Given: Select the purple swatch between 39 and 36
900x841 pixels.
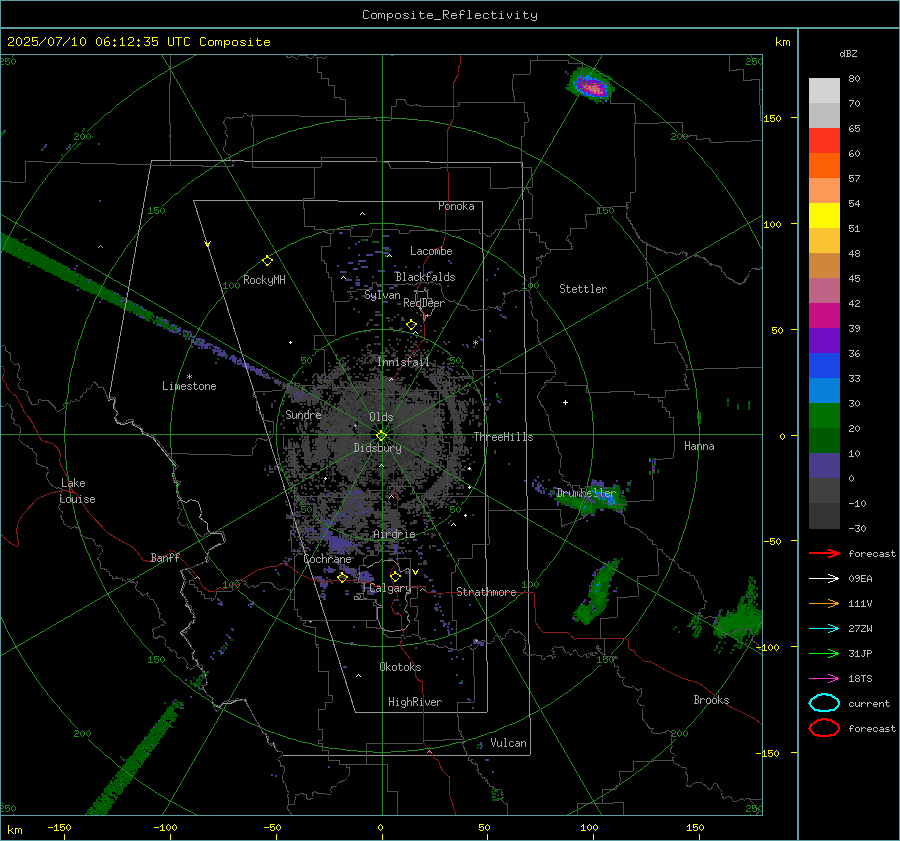Looking at the screenshot, I should coord(824,340).
